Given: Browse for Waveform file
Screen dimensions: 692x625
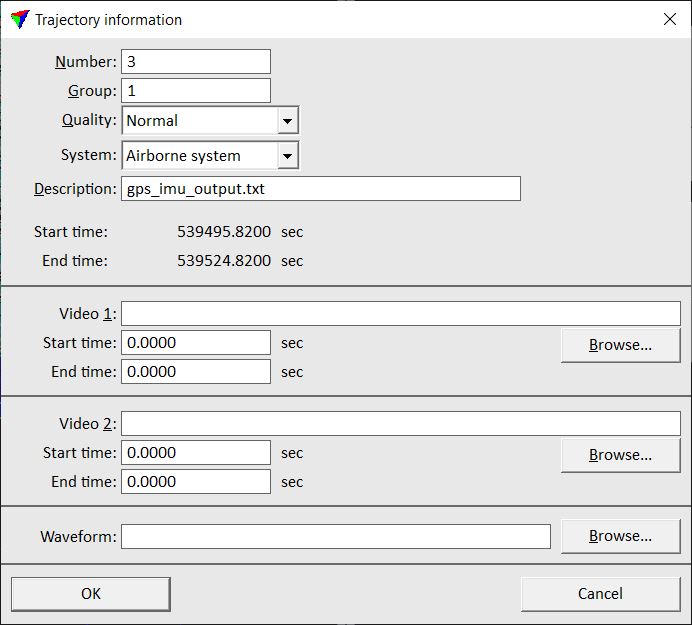Looking at the screenshot, I should coord(620,536).
